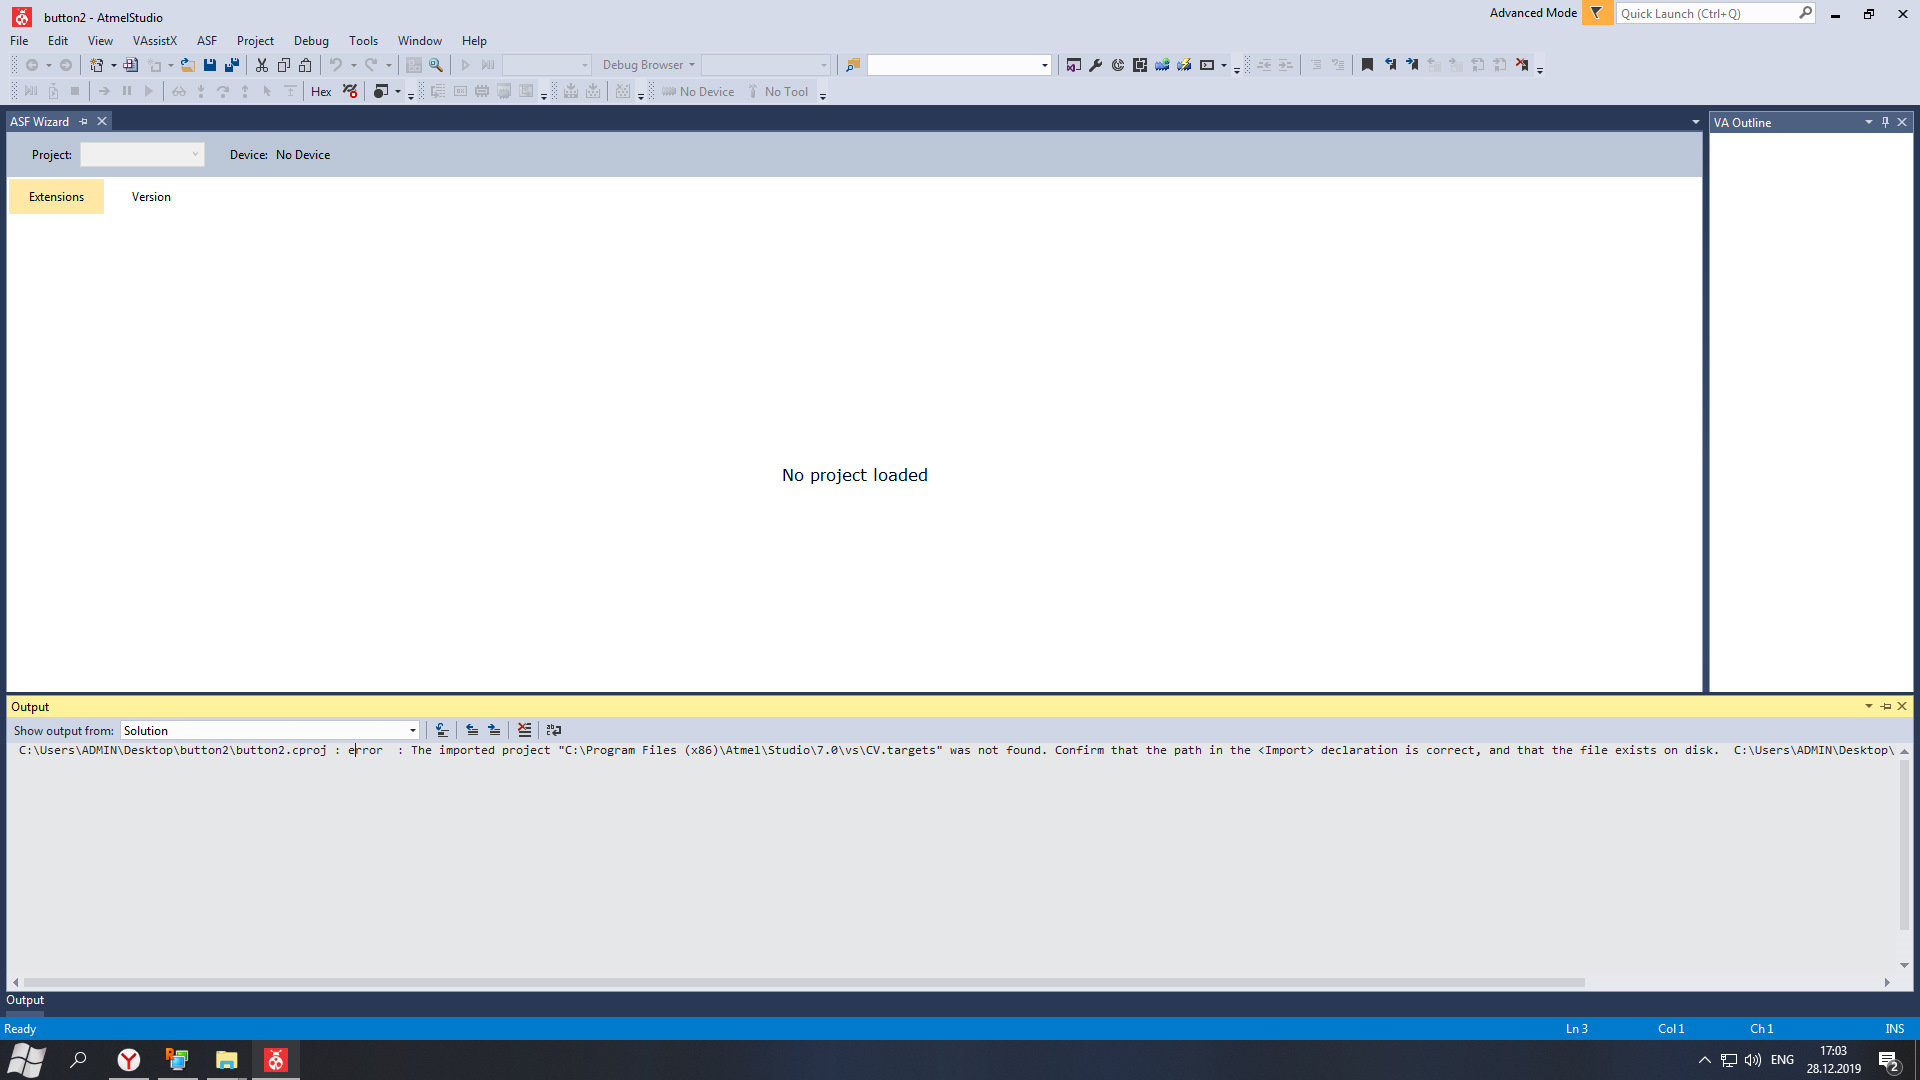Click the Open File folder icon

(187, 65)
